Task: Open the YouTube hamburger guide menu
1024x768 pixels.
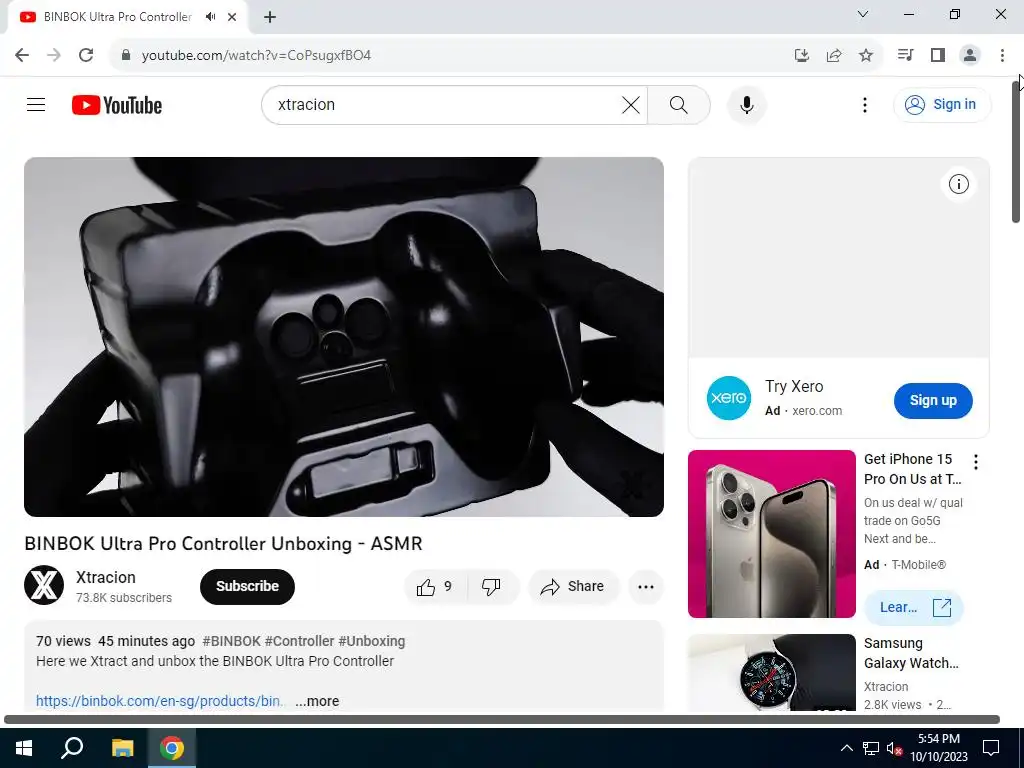Action: 36,104
